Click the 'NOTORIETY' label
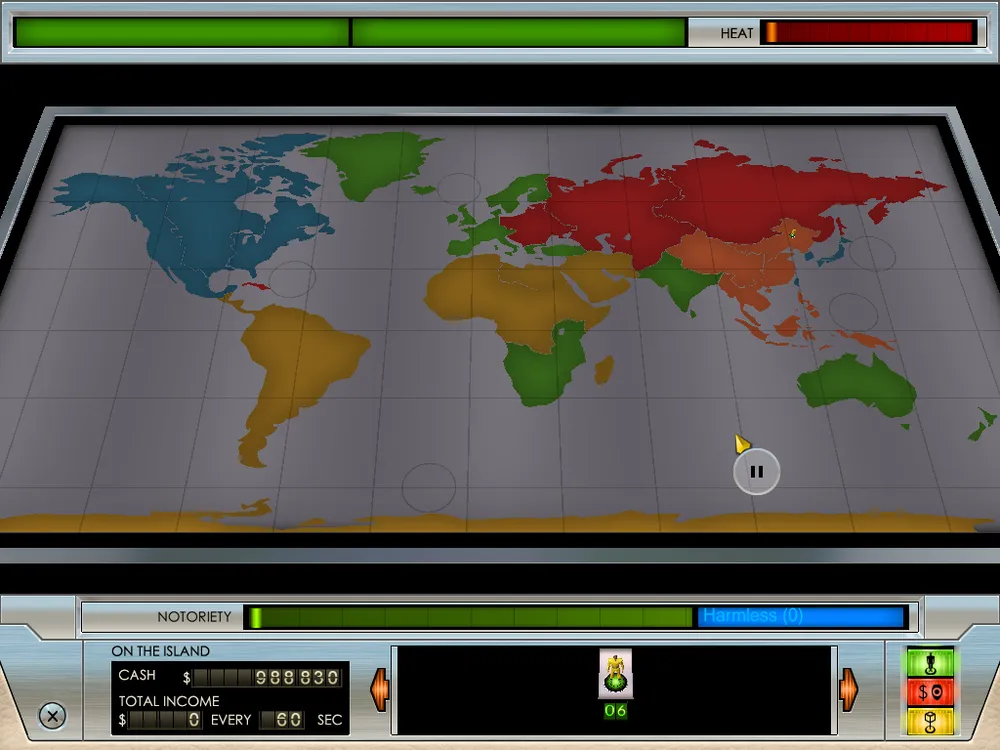1000x750 pixels. click(194, 617)
